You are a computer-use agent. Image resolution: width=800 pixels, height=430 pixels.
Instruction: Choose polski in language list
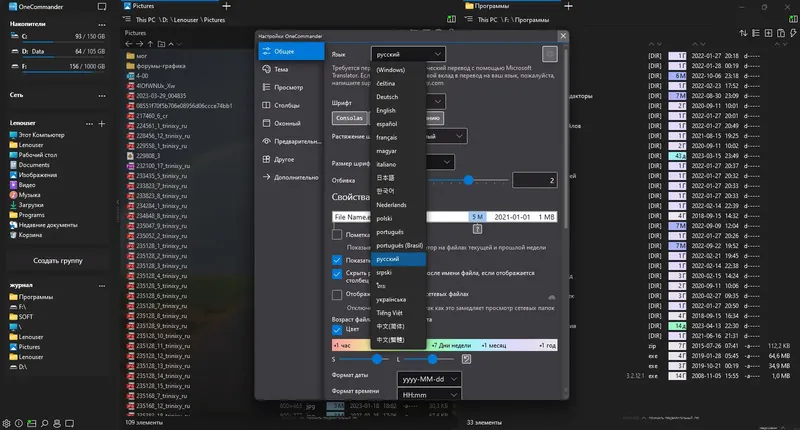tap(398, 218)
